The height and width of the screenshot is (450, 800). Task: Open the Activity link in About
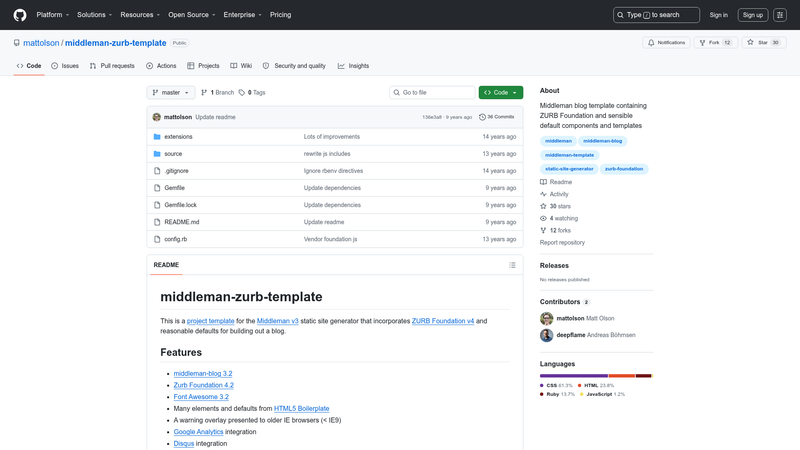(x=554, y=194)
